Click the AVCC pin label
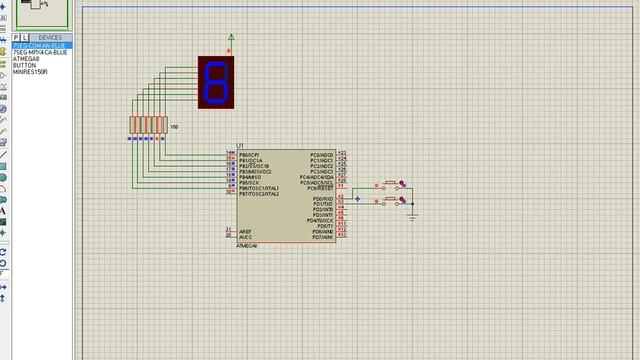Viewport: 640px width, 360px height. 245,237
